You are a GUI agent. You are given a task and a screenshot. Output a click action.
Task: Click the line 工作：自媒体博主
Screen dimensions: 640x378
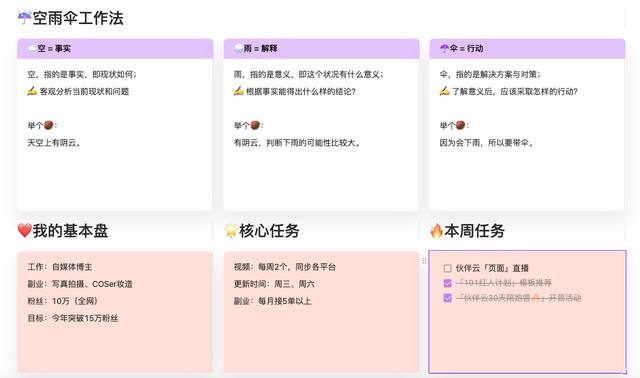(60, 267)
